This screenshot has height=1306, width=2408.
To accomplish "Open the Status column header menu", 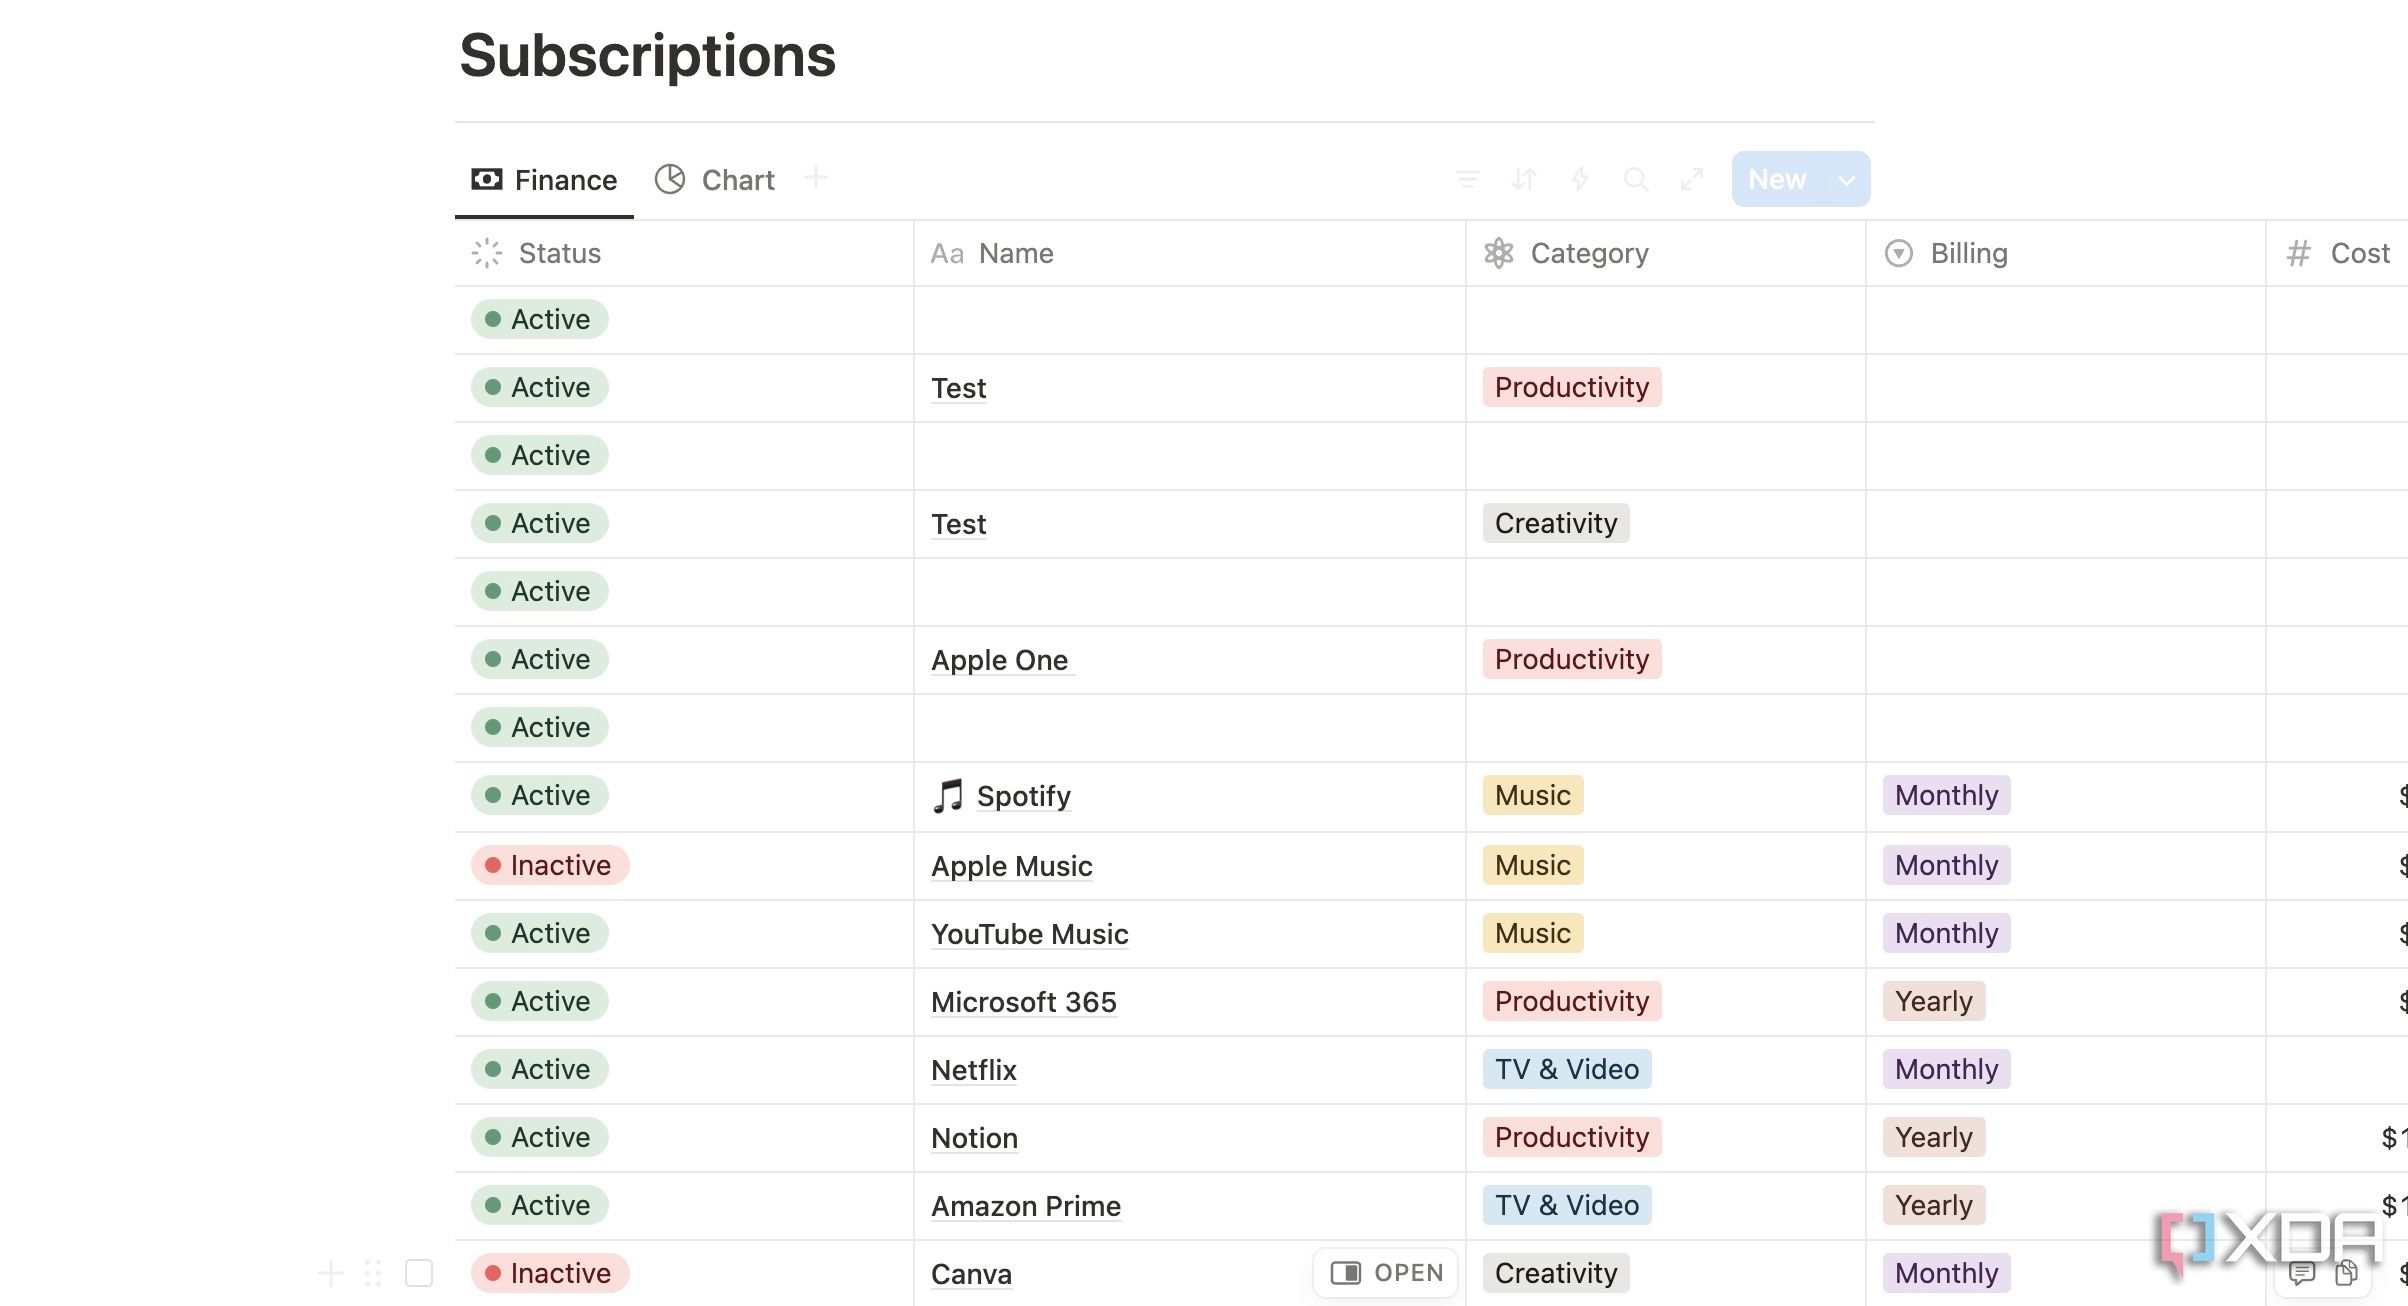I will click(x=684, y=253).
